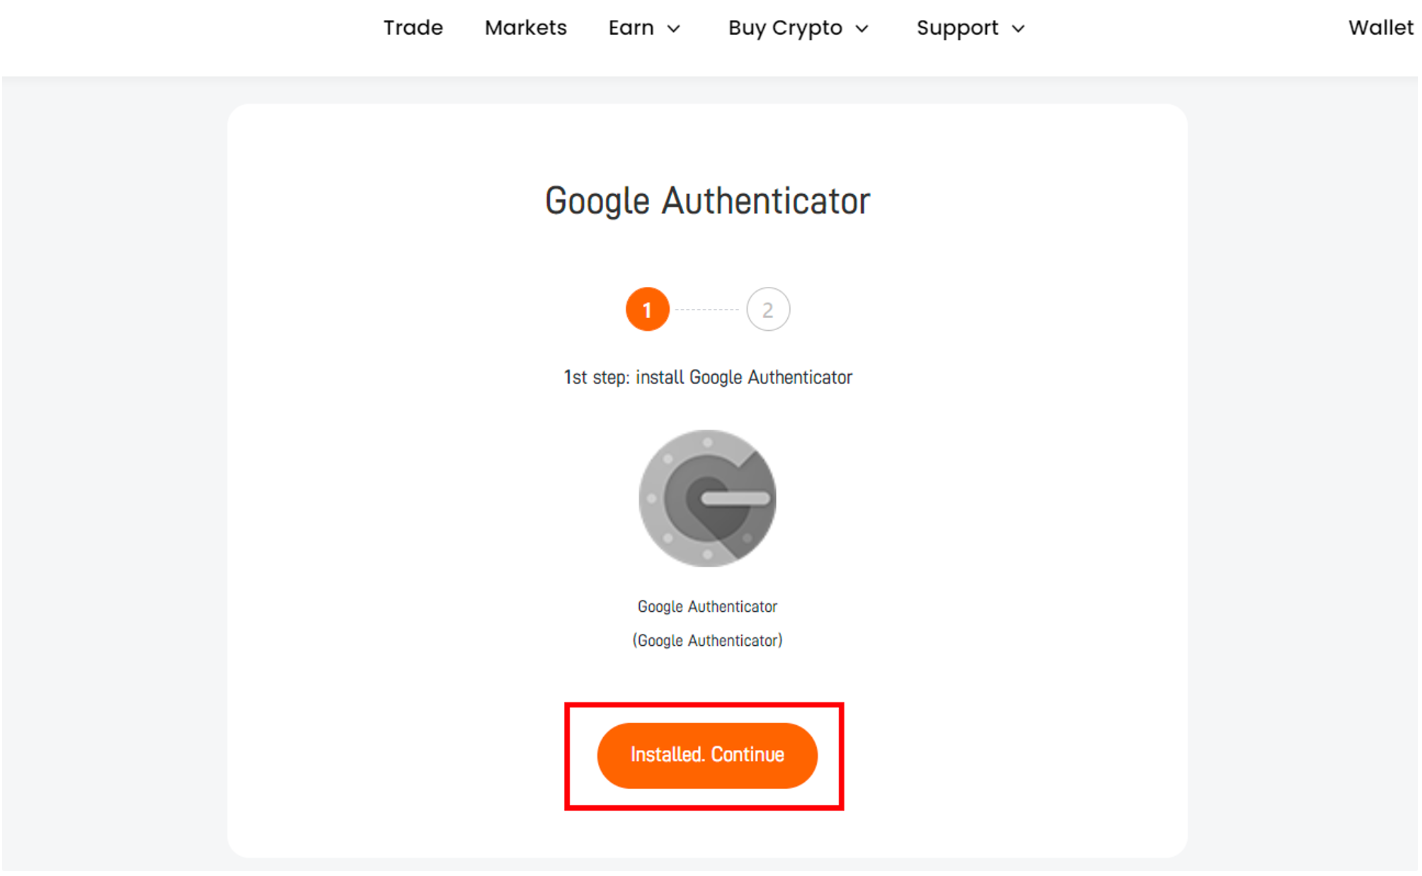
Task: Jump to the step 2 circle indicator
Action: (x=768, y=310)
